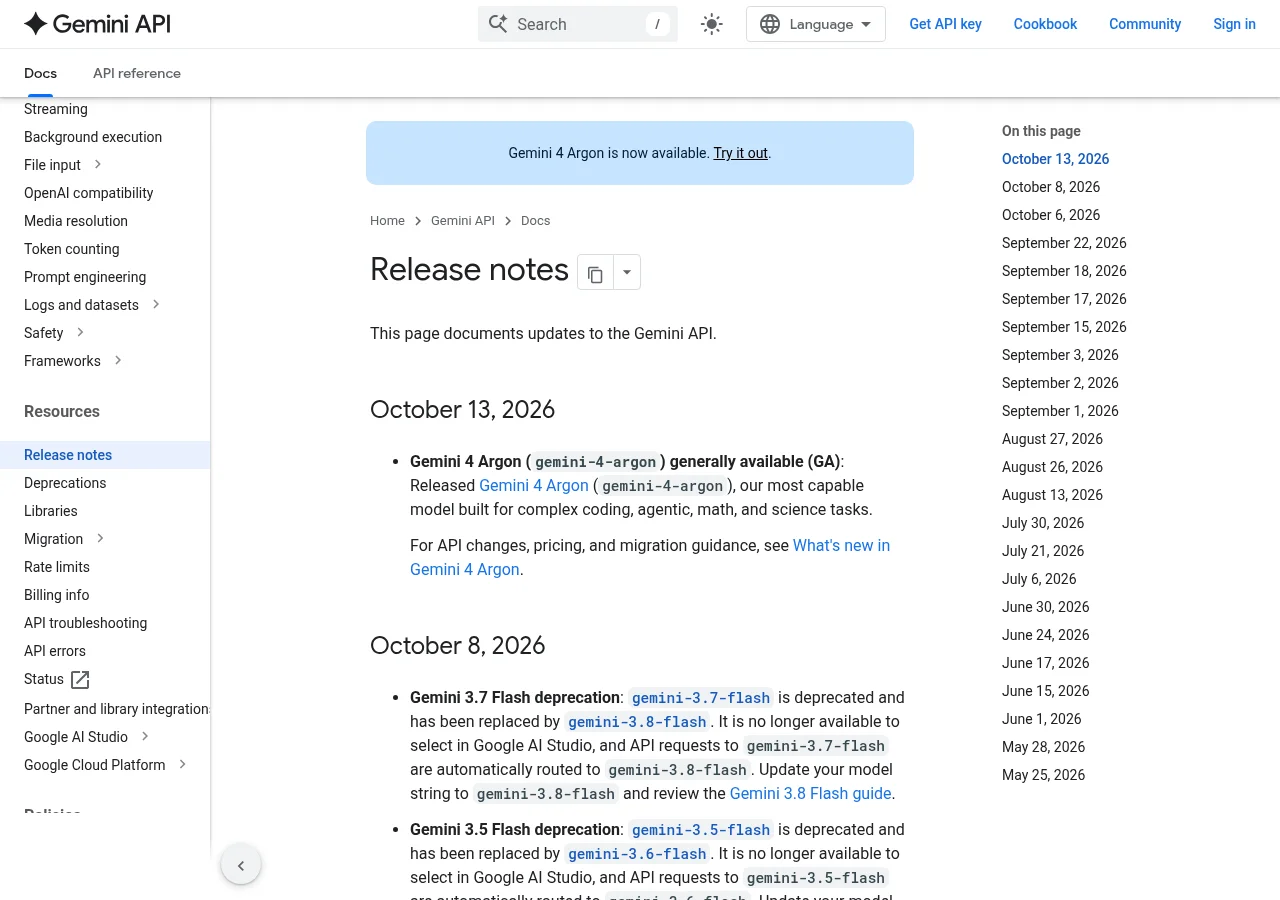Open the dropdown arrow next to copy page

627,273
